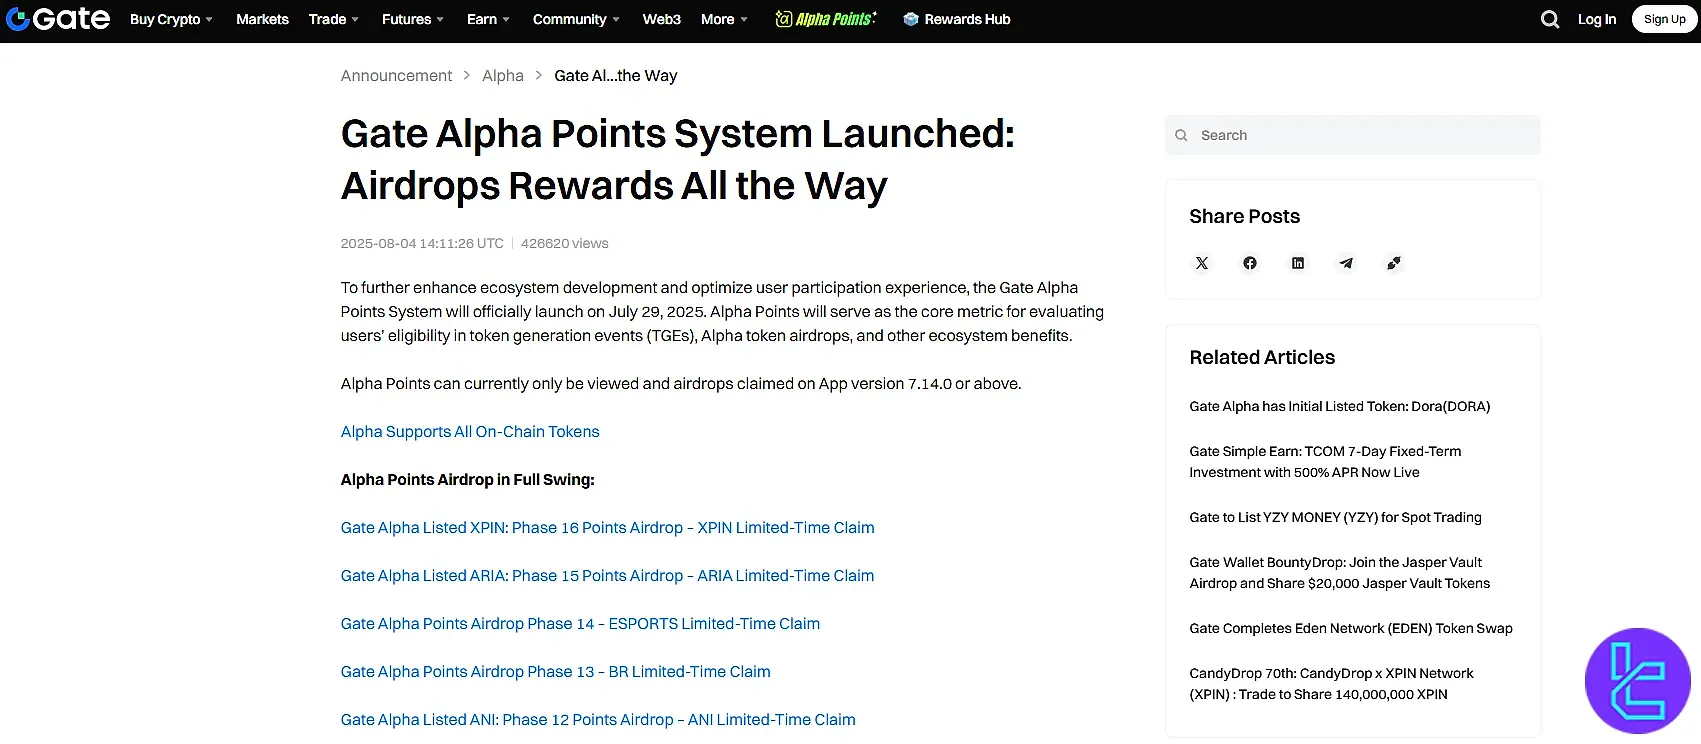
Task: Click the purple floating logo badge
Action: pyautogui.click(x=1637, y=681)
